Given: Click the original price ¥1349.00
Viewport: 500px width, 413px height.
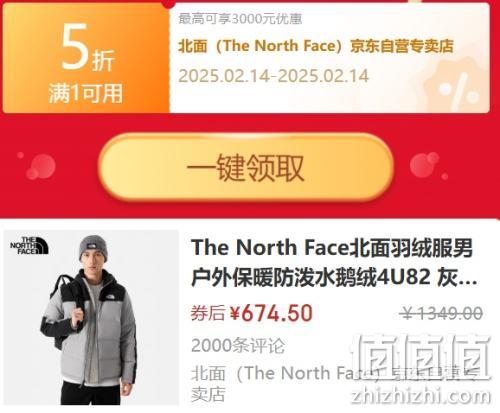Looking at the screenshot, I should pos(442,313).
